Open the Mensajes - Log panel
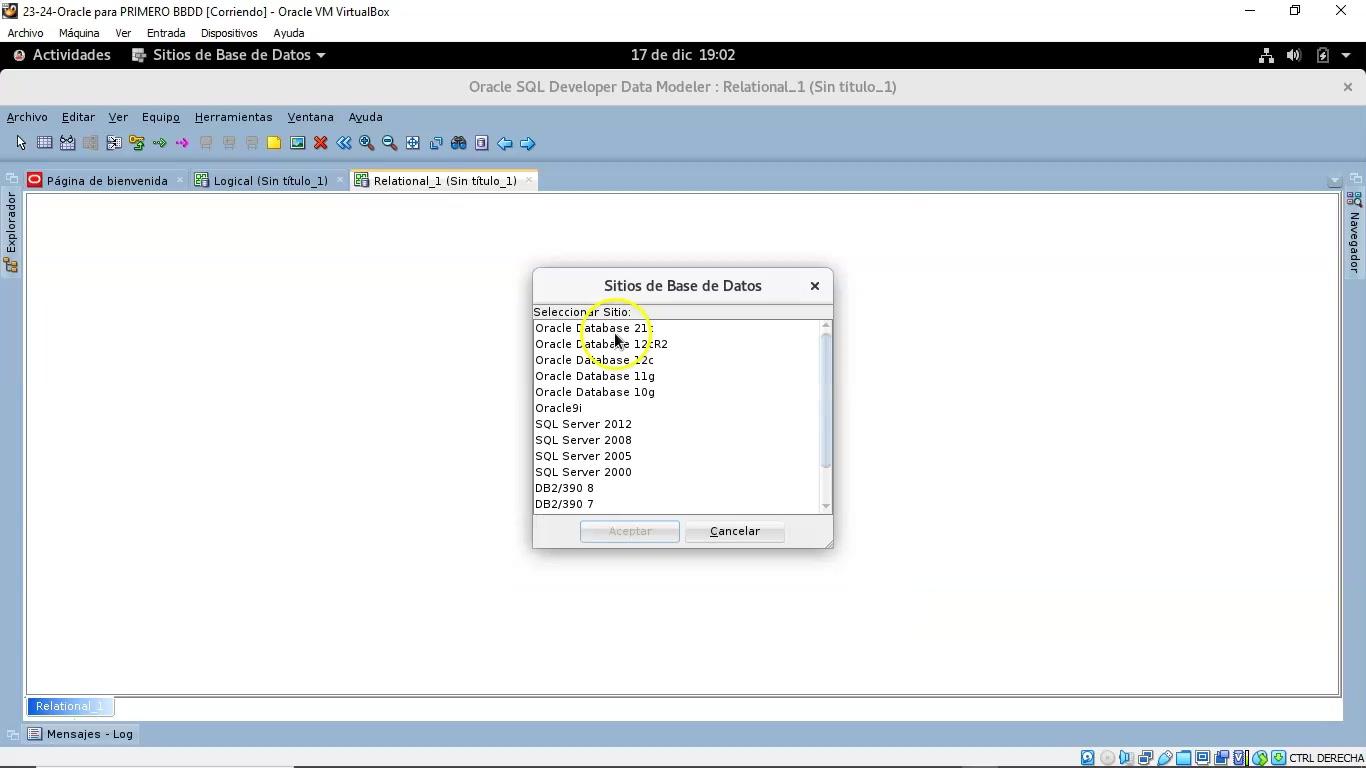Viewport: 1366px width, 768px height. pyautogui.click(x=80, y=734)
